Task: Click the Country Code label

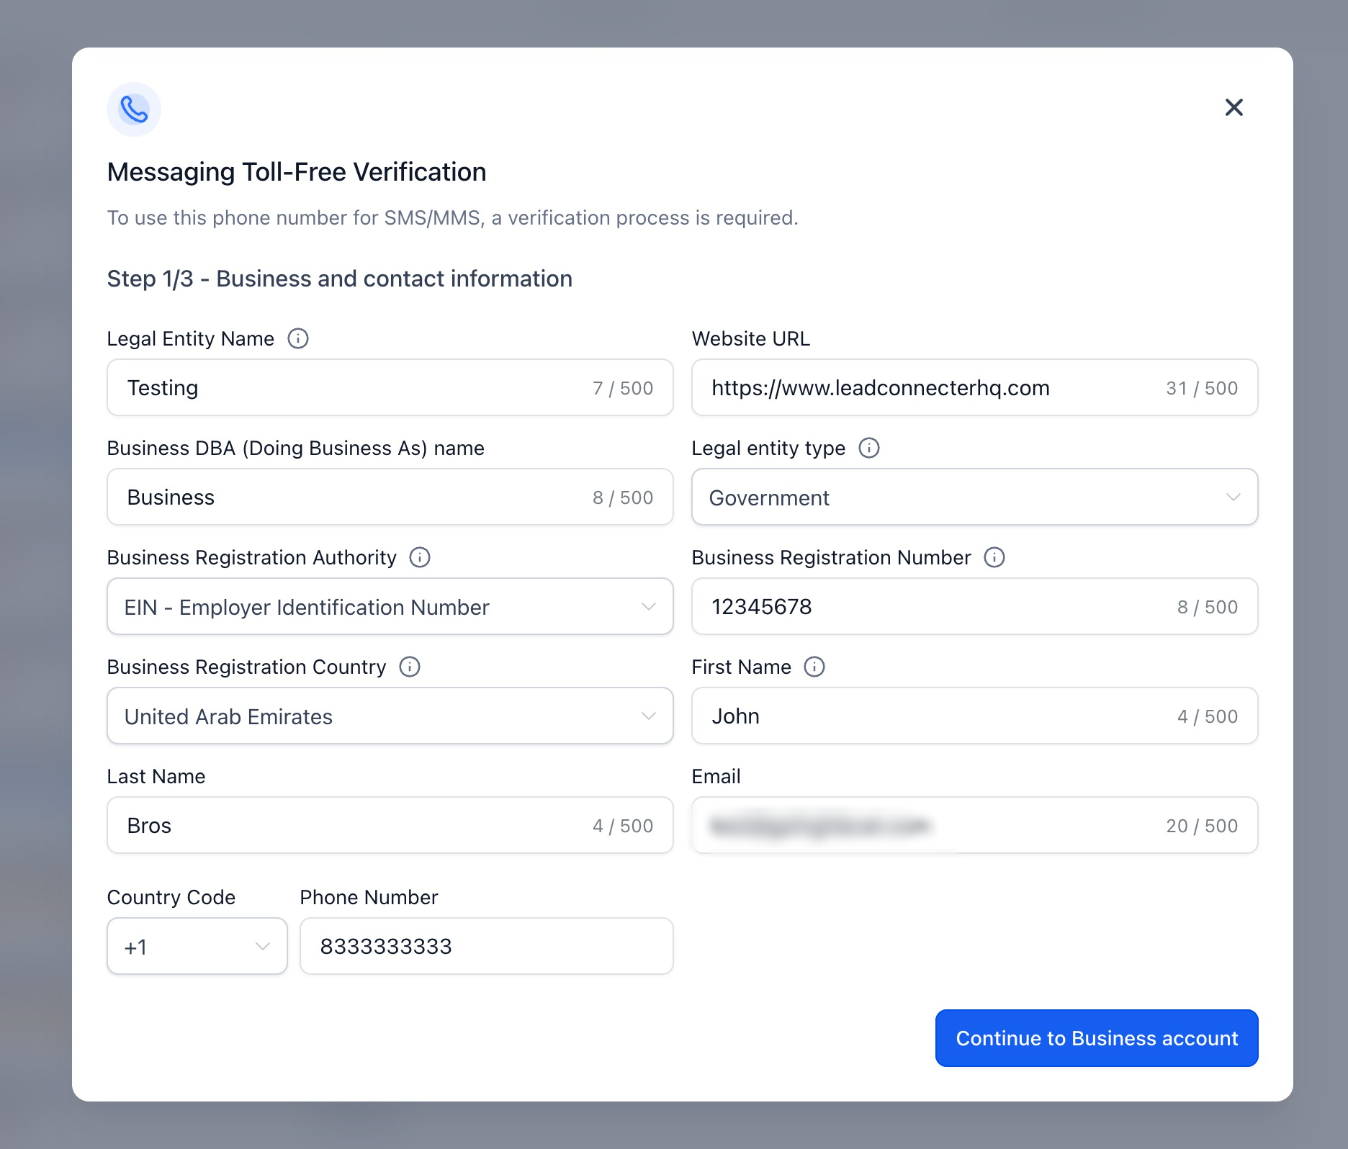Action: pyautogui.click(x=171, y=898)
